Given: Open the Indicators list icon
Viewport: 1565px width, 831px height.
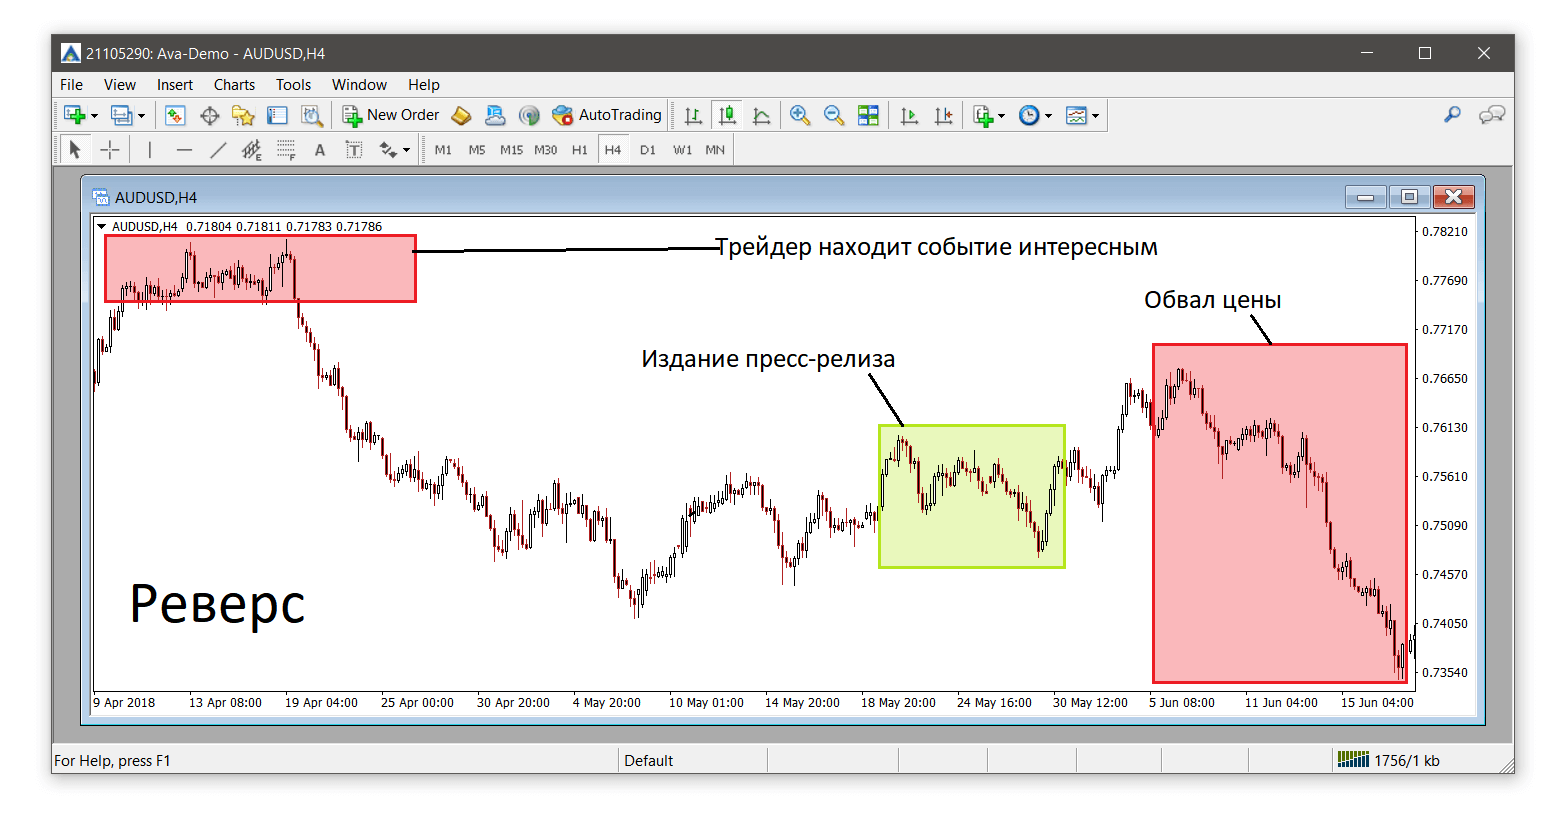Looking at the screenshot, I should 983,115.
